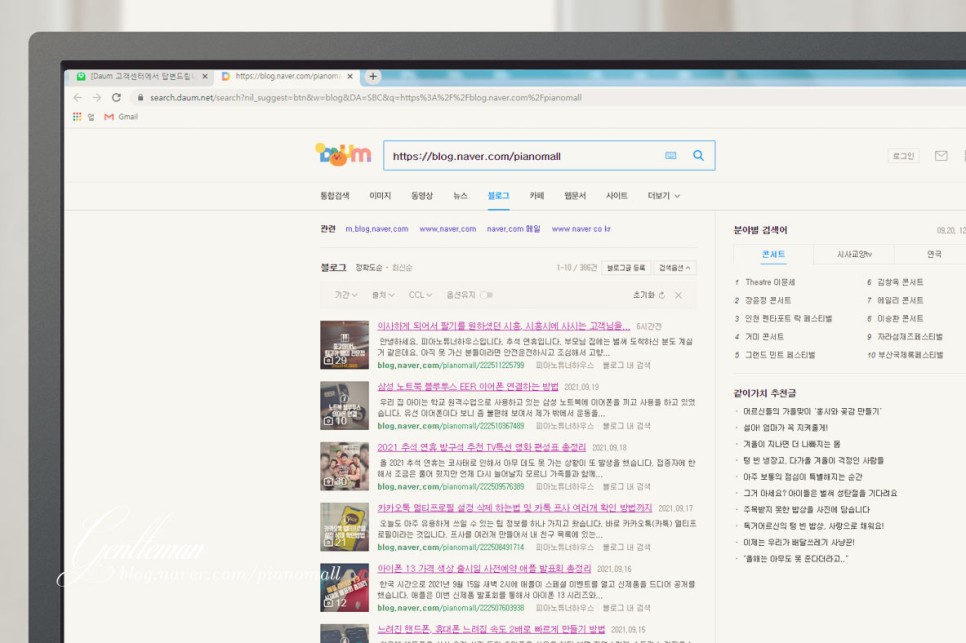This screenshot has width=966, height=643.
Task: Select the 카페 tab
Action: 537,196
